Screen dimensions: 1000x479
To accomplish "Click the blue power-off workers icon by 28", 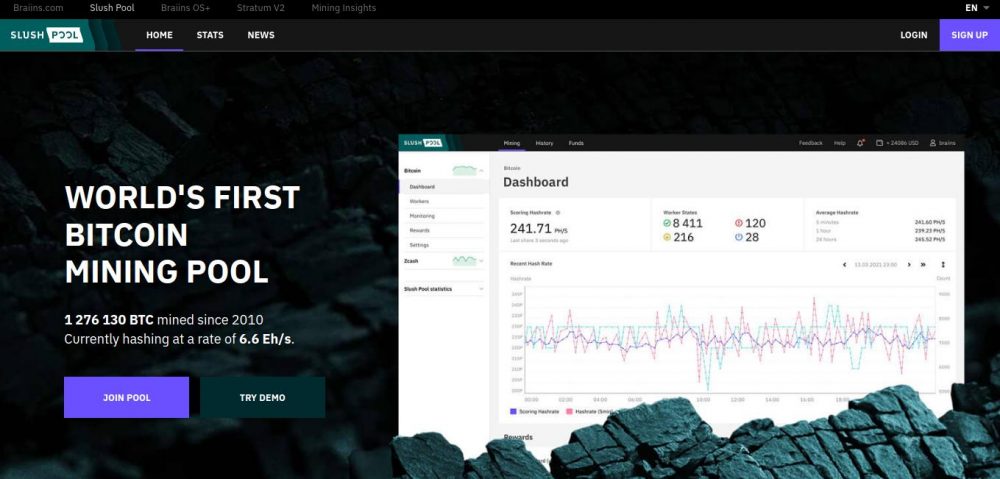I will [739, 237].
